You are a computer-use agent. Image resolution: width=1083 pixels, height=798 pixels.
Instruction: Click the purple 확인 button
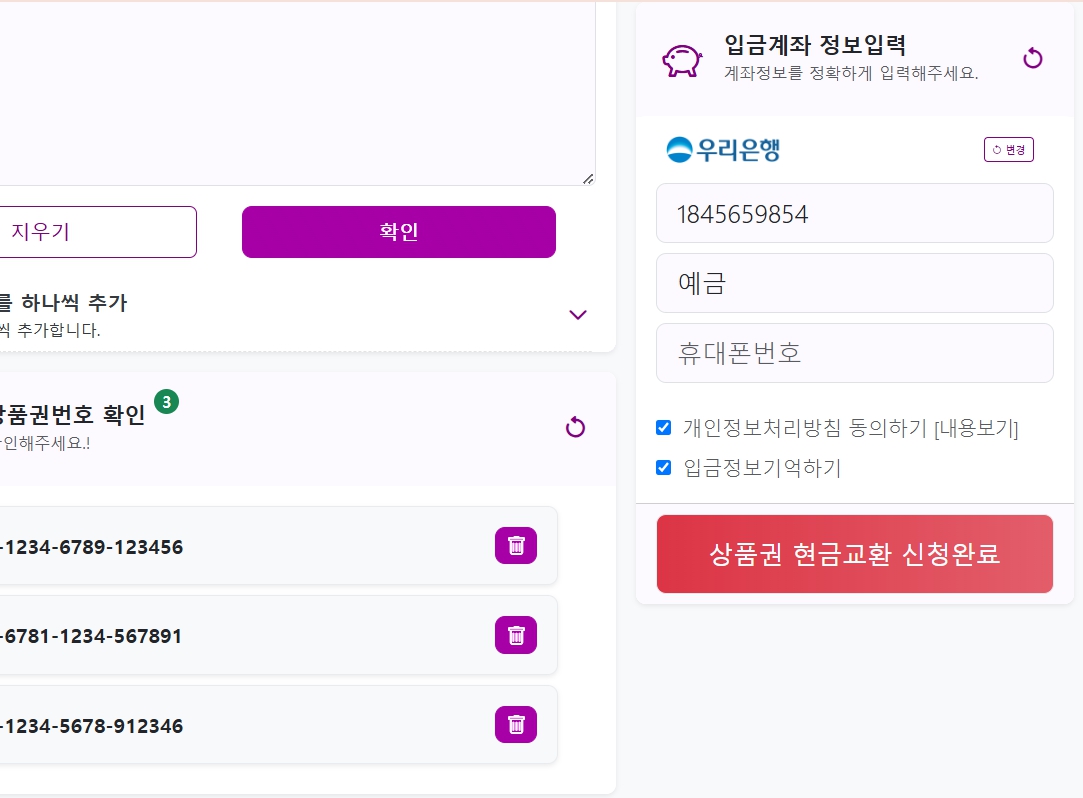(399, 231)
